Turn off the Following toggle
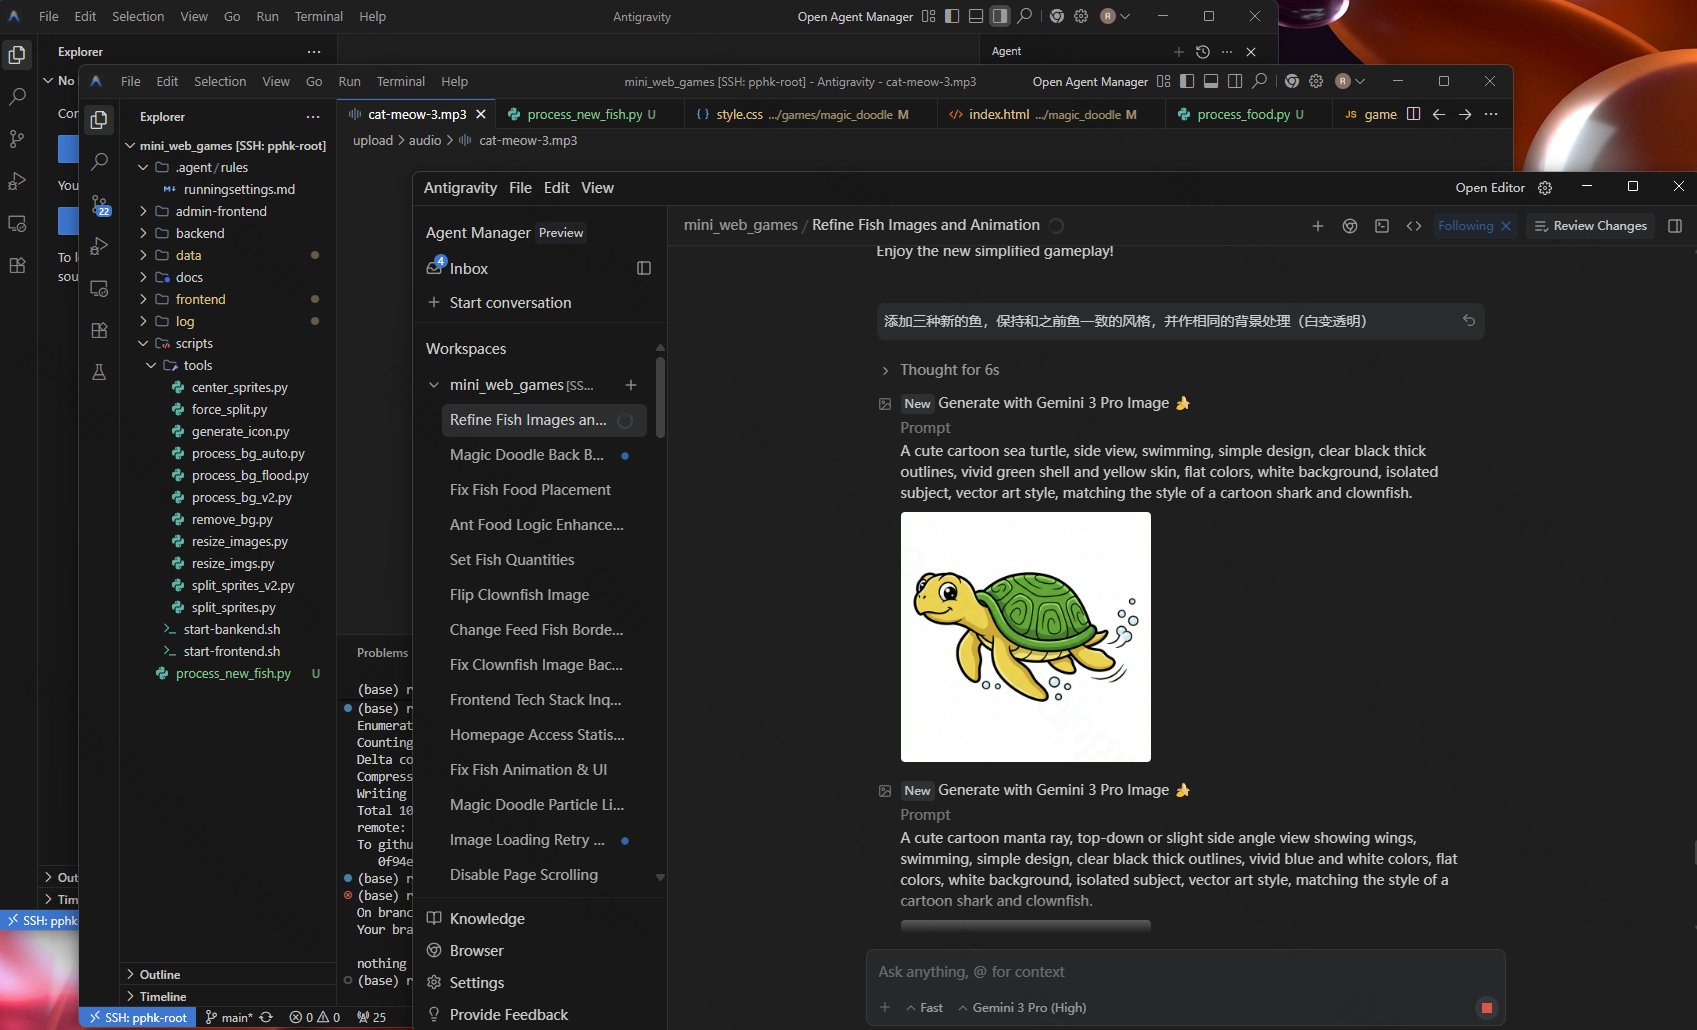This screenshot has width=1697, height=1030. [1505, 226]
